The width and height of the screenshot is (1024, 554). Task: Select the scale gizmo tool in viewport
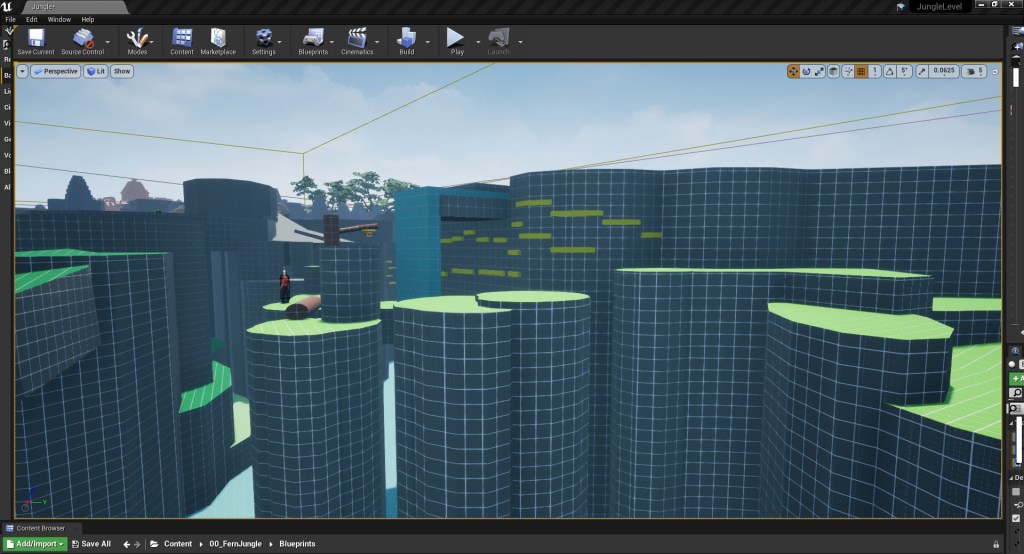coord(820,71)
